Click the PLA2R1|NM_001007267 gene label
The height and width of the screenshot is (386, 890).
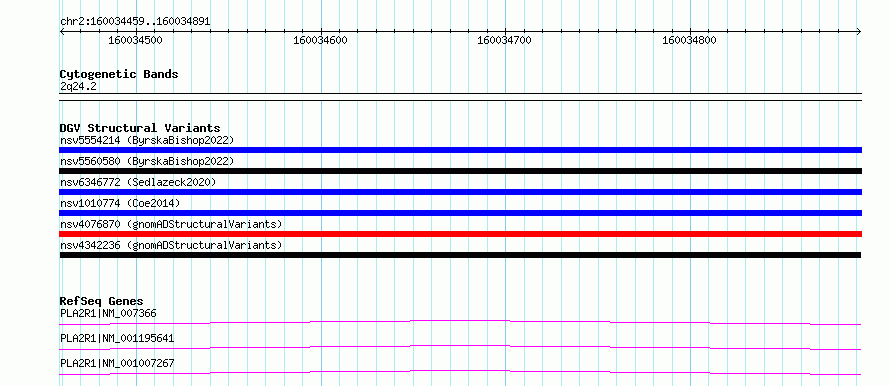click(117, 363)
